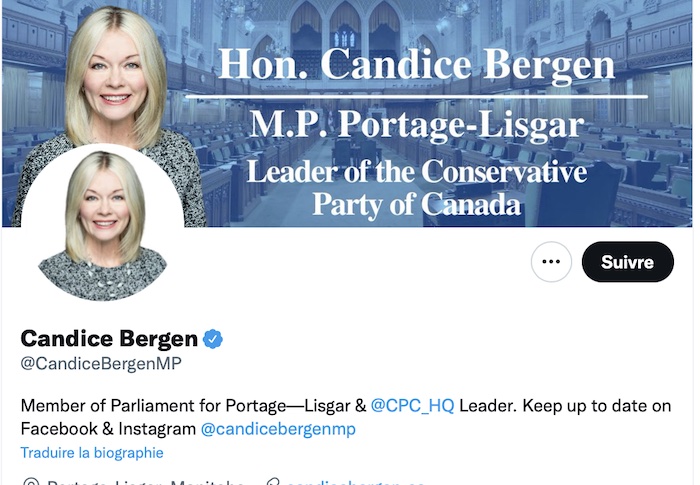Click the Party of Canada banner line
The image size is (700, 485).
(417, 205)
